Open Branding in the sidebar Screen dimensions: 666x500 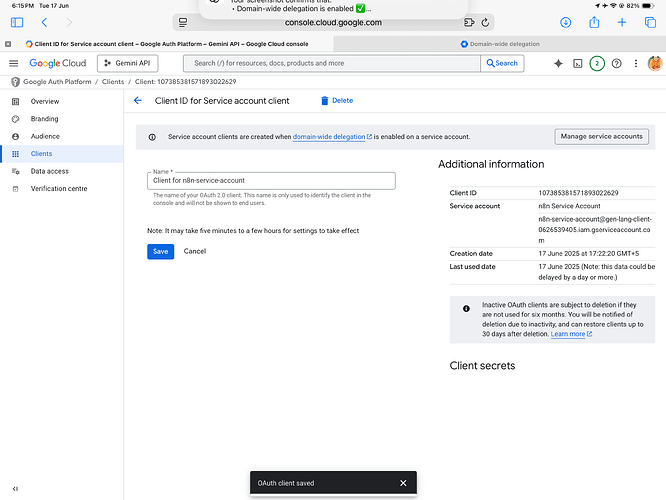(x=62, y=119)
